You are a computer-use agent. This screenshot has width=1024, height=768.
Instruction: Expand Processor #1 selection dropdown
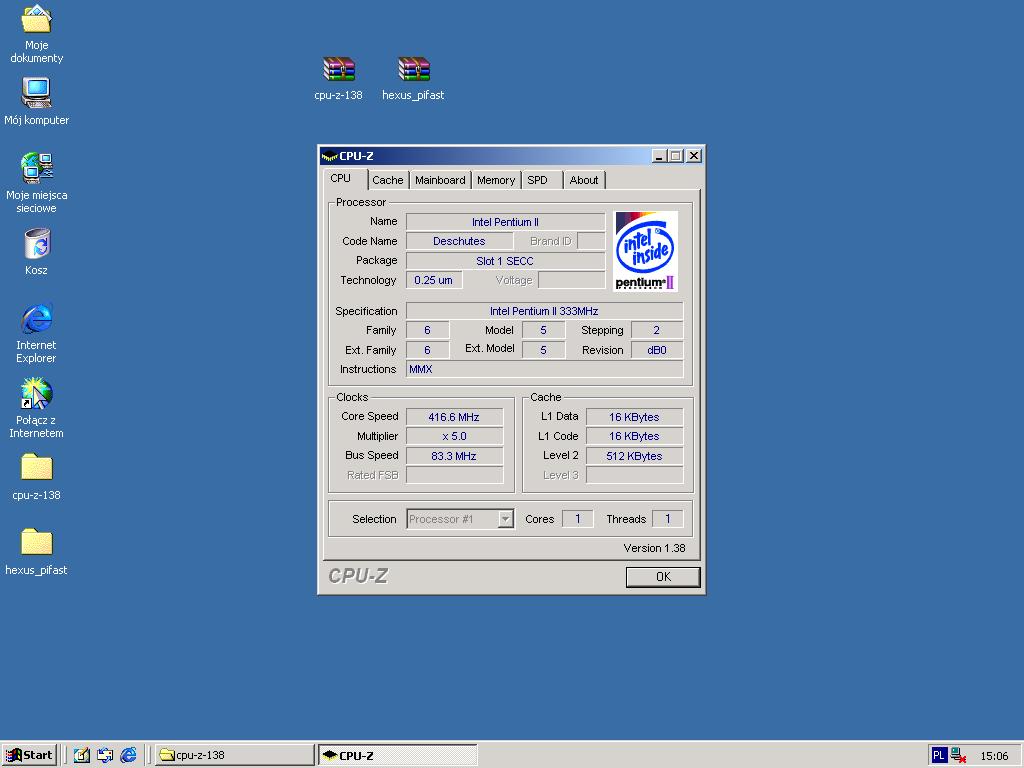(x=505, y=519)
